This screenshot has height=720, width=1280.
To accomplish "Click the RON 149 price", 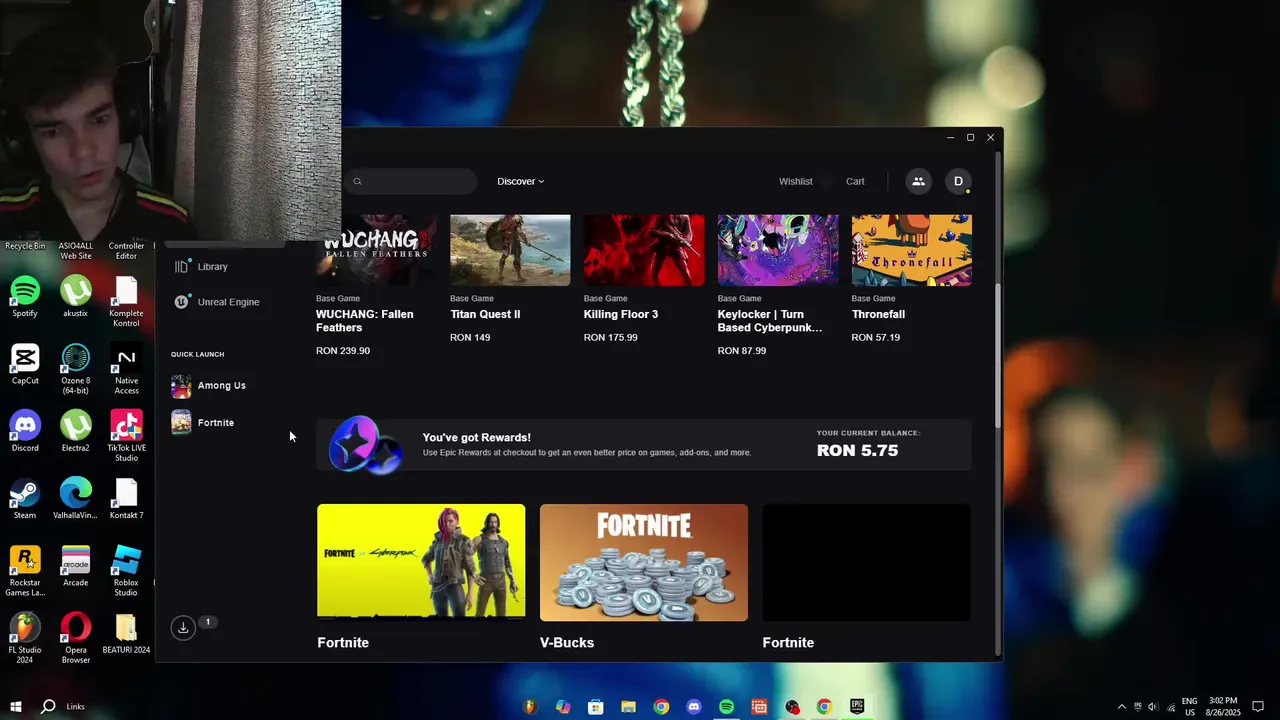I will click(x=470, y=338).
